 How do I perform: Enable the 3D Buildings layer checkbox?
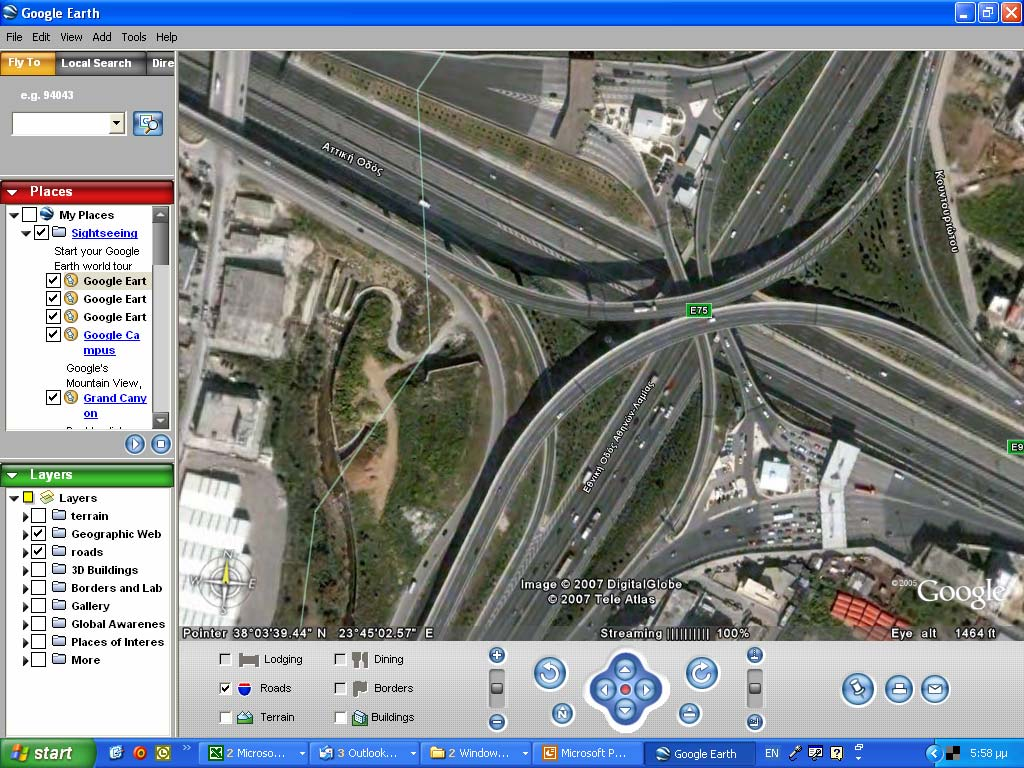tap(39, 569)
